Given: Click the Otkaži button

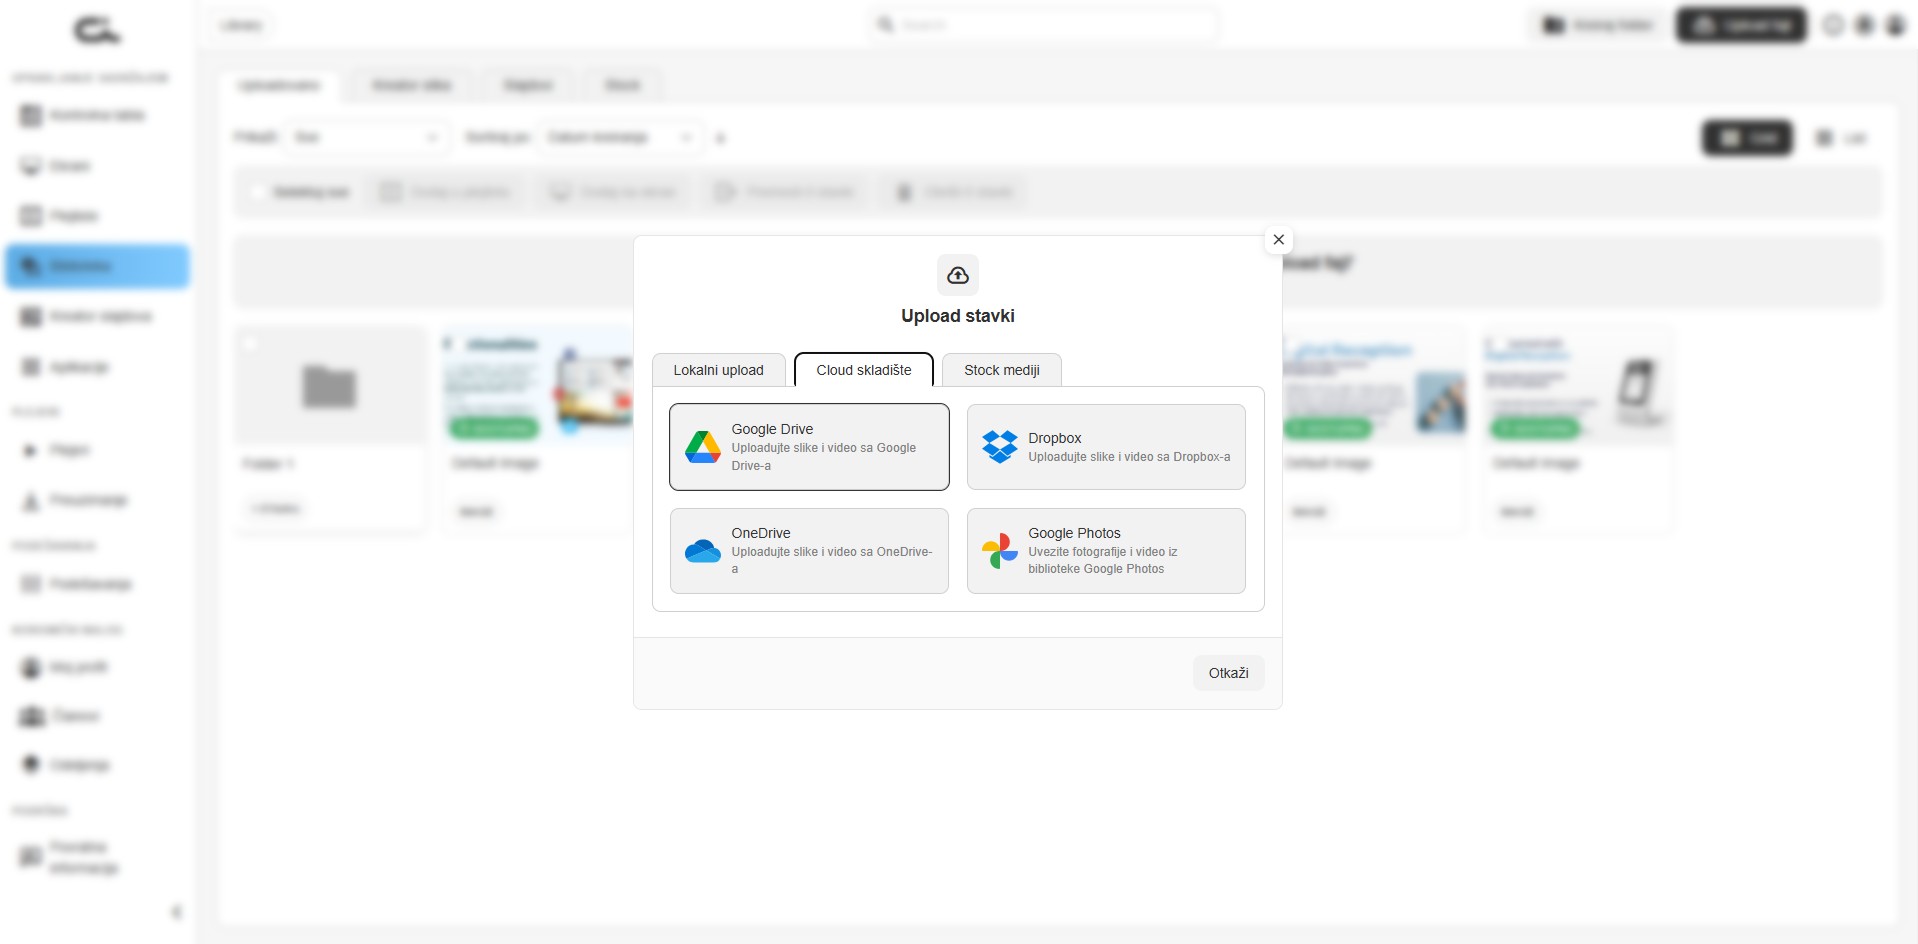Looking at the screenshot, I should (1228, 673).
